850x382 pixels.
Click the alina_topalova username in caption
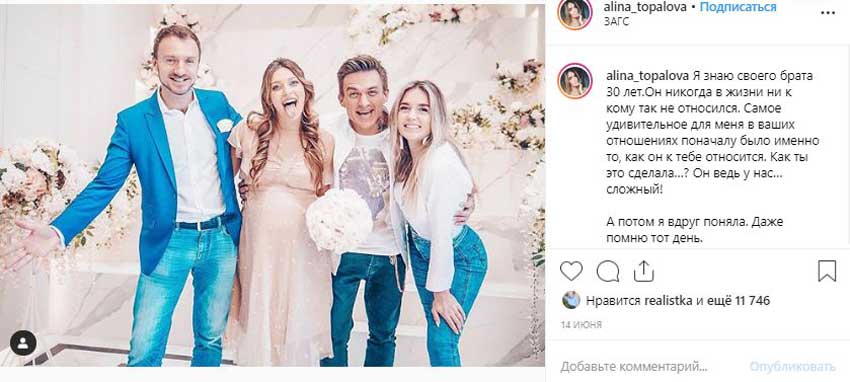648,75
